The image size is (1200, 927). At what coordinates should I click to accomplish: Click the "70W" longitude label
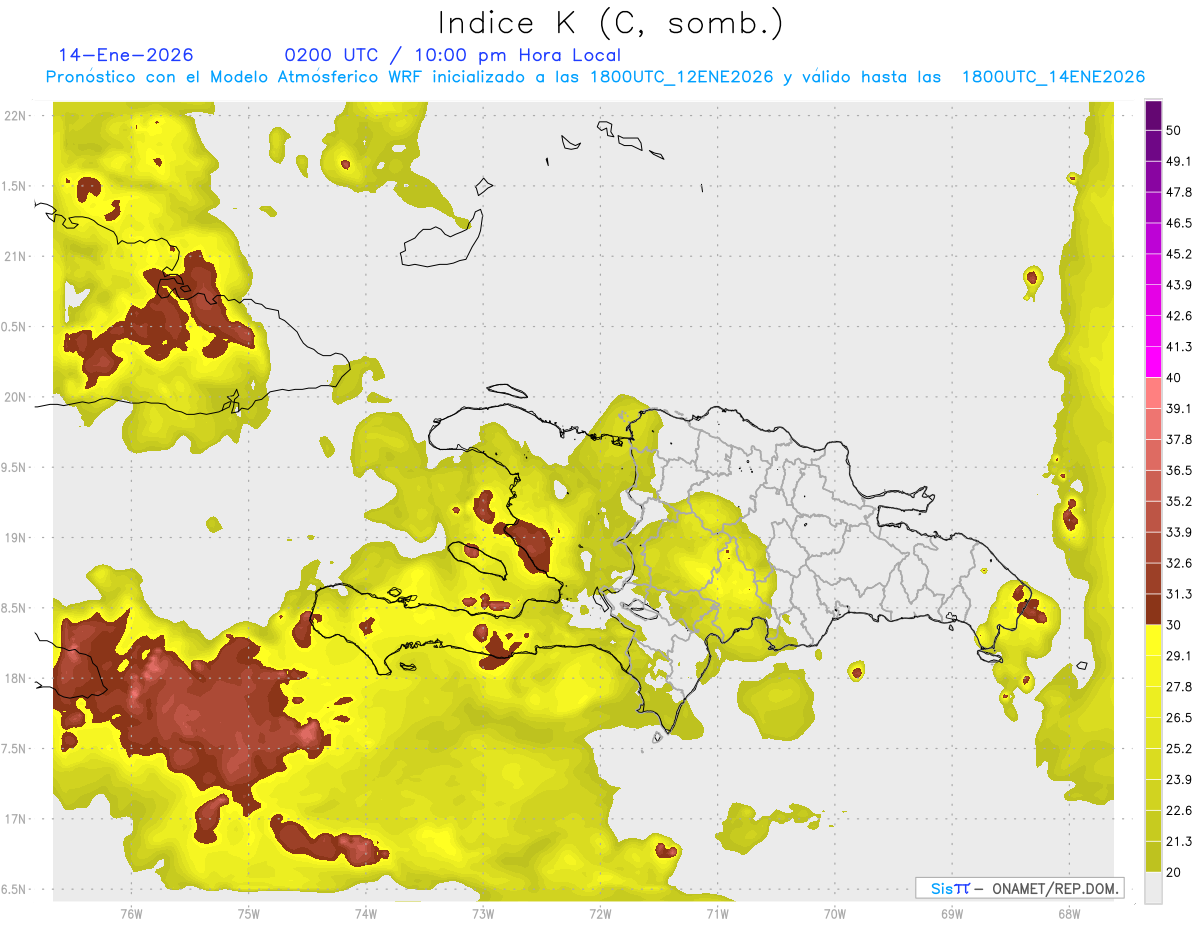[x=835, y=913]
